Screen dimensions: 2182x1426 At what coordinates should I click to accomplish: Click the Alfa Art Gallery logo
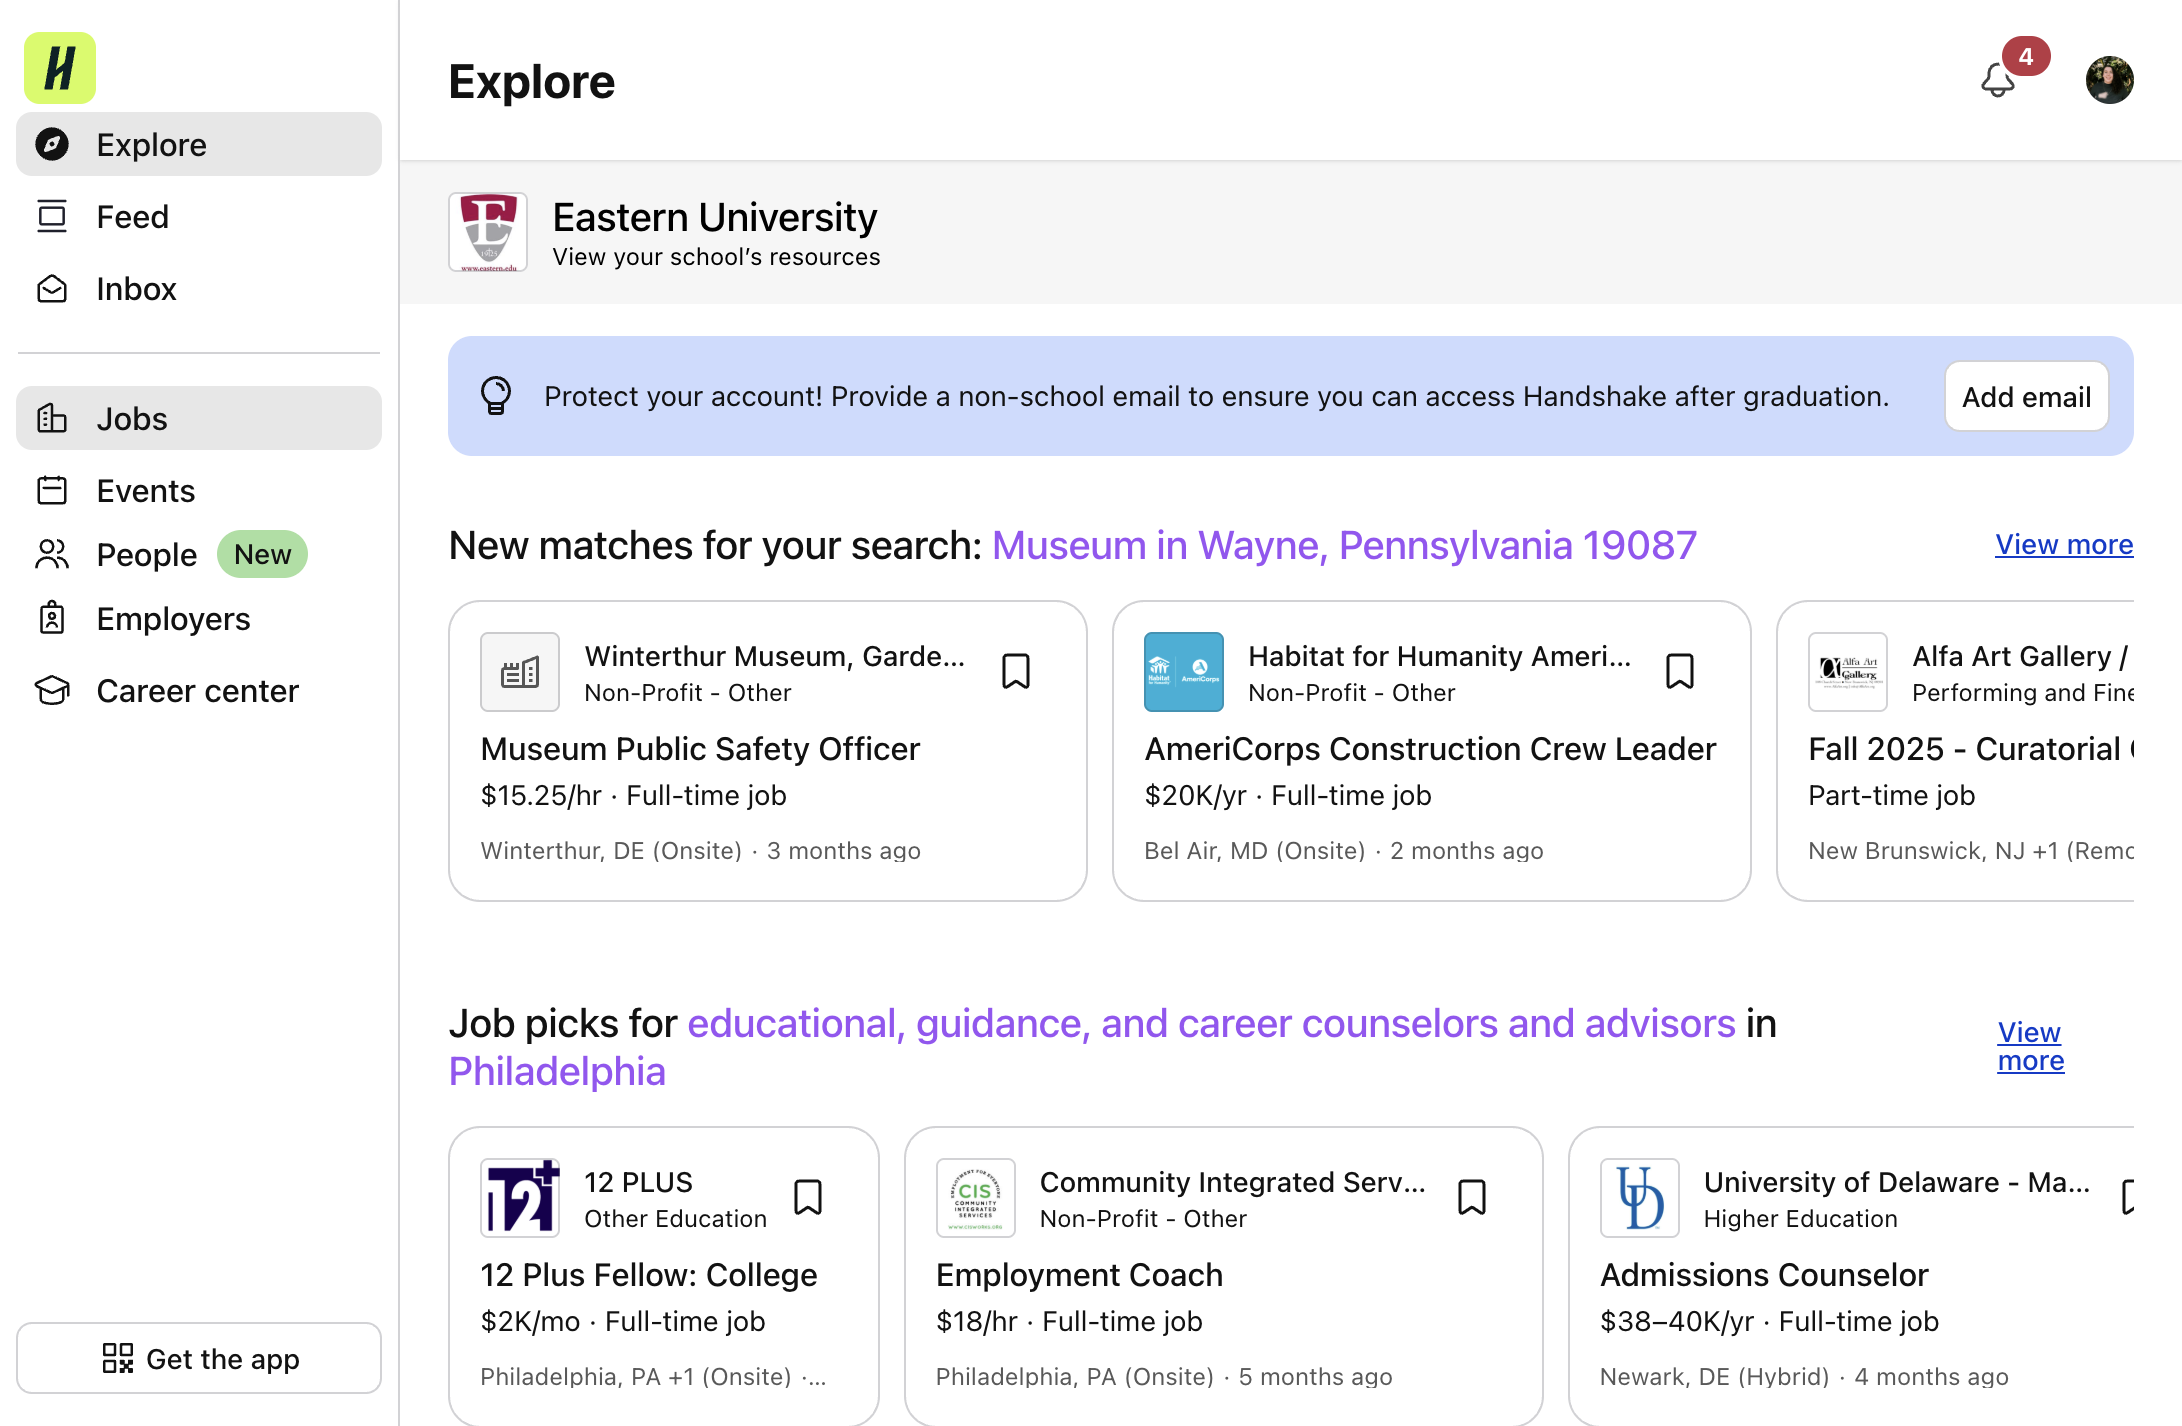point(1848,672)
